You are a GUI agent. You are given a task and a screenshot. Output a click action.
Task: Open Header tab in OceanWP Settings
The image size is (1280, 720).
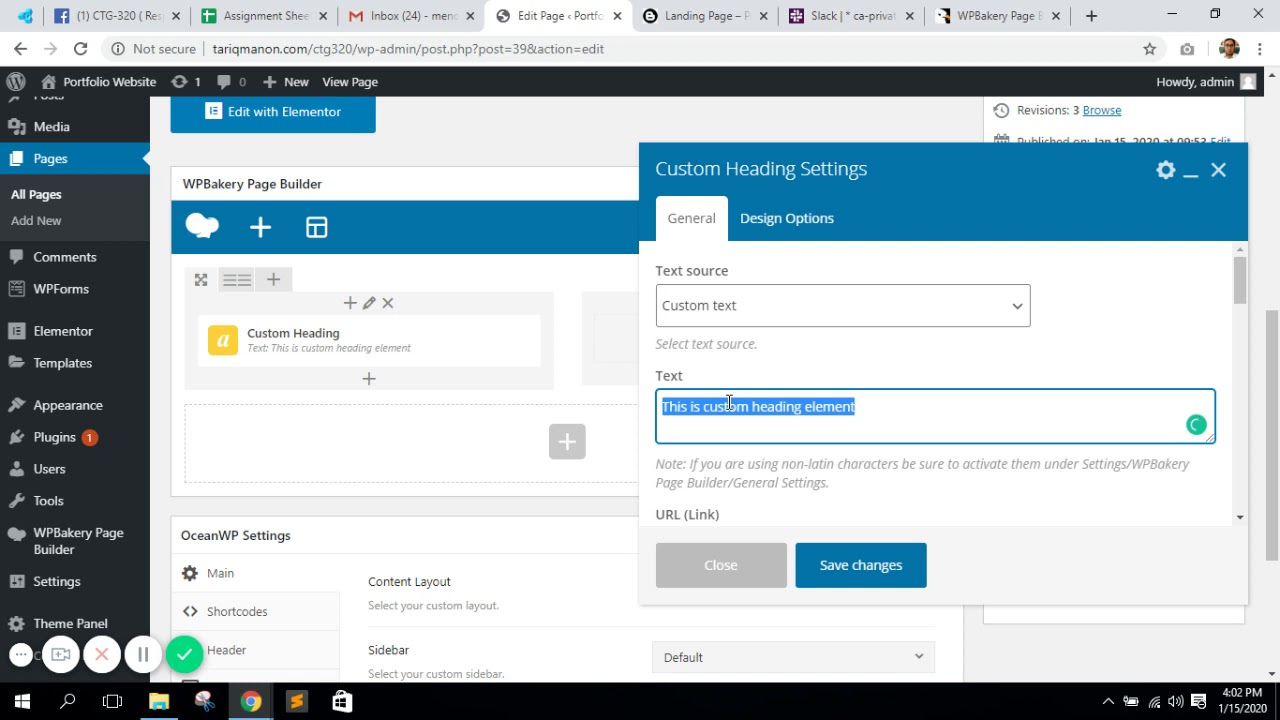256,650
